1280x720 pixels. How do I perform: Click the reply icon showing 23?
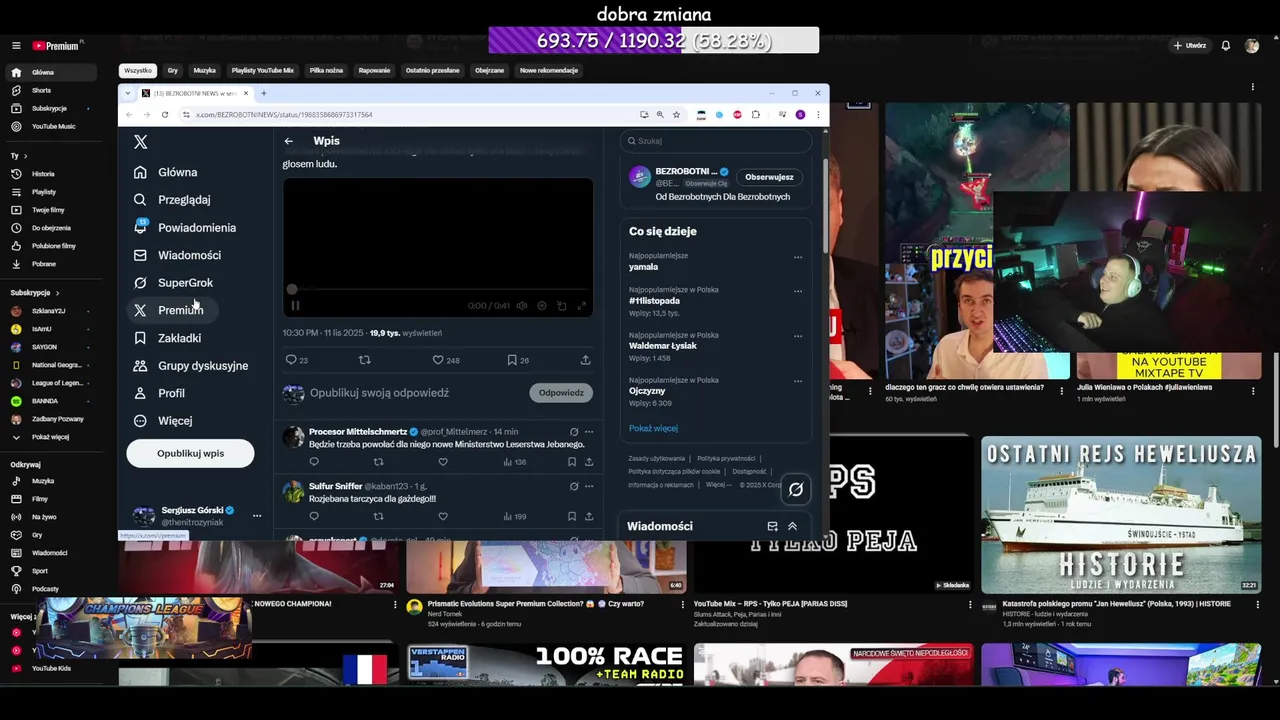pos(296,360)
